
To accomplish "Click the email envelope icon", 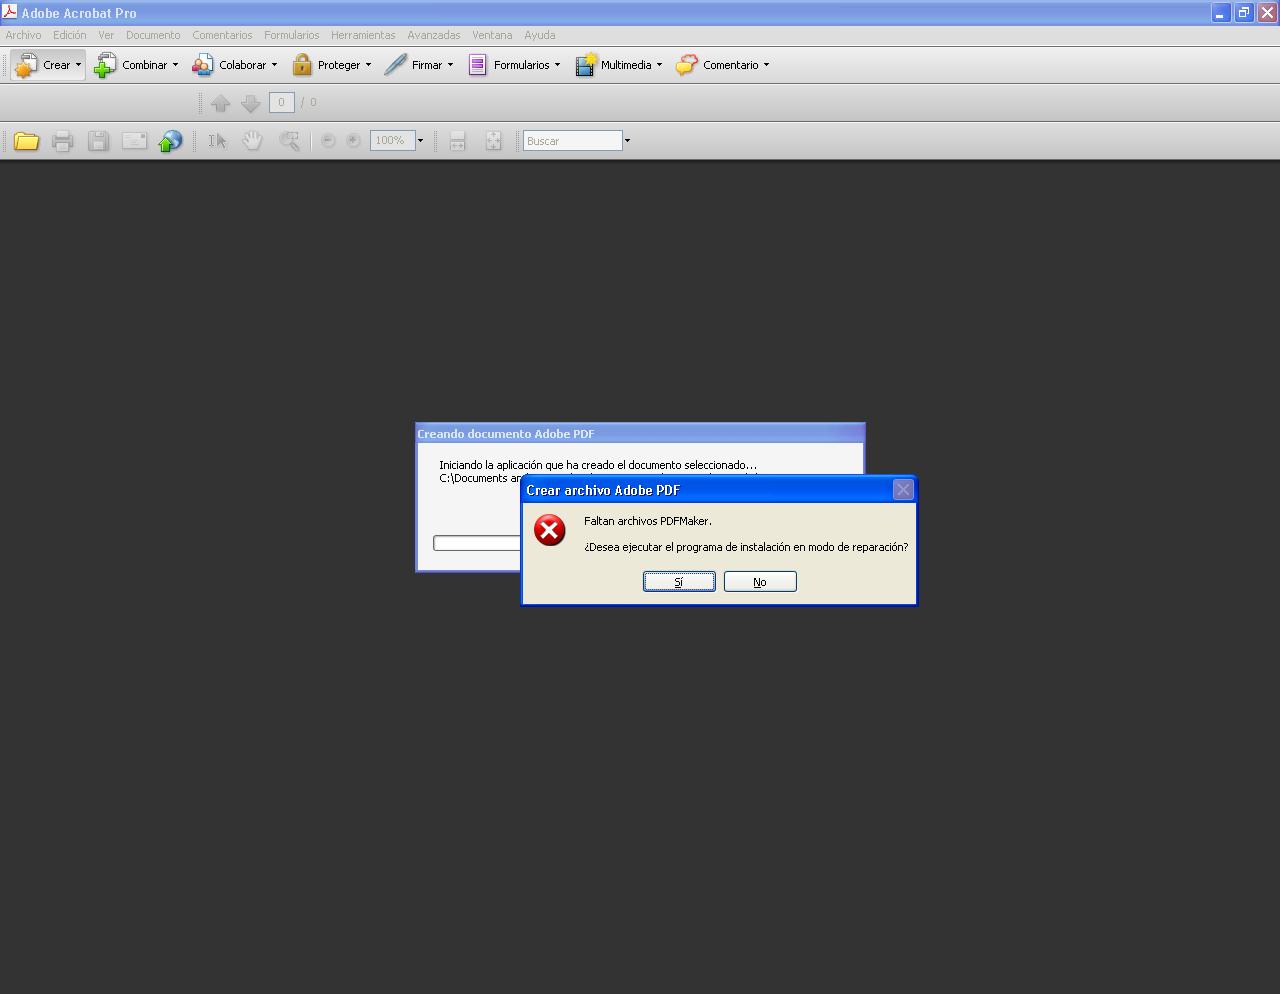I will (x=134, y=141).
